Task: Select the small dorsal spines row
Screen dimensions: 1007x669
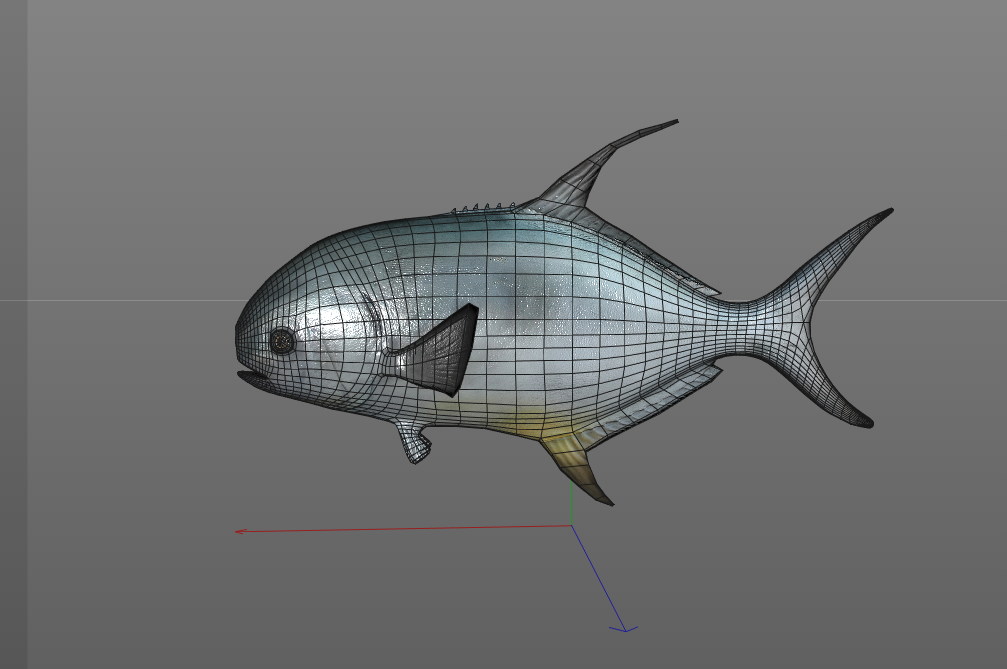Action: 483,207
